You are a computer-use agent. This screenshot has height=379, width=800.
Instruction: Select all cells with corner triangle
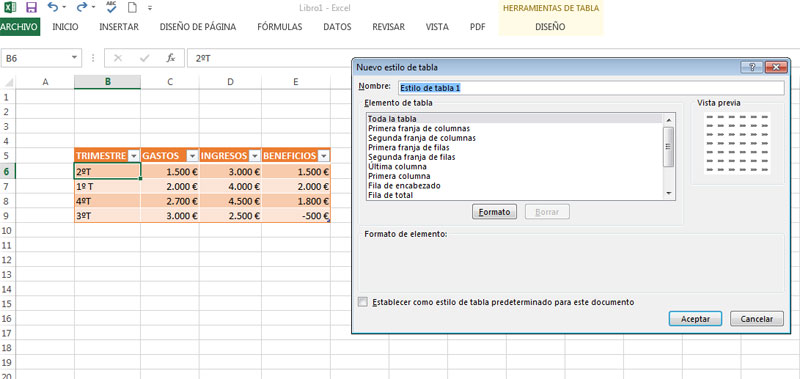[x=9, y=82]
